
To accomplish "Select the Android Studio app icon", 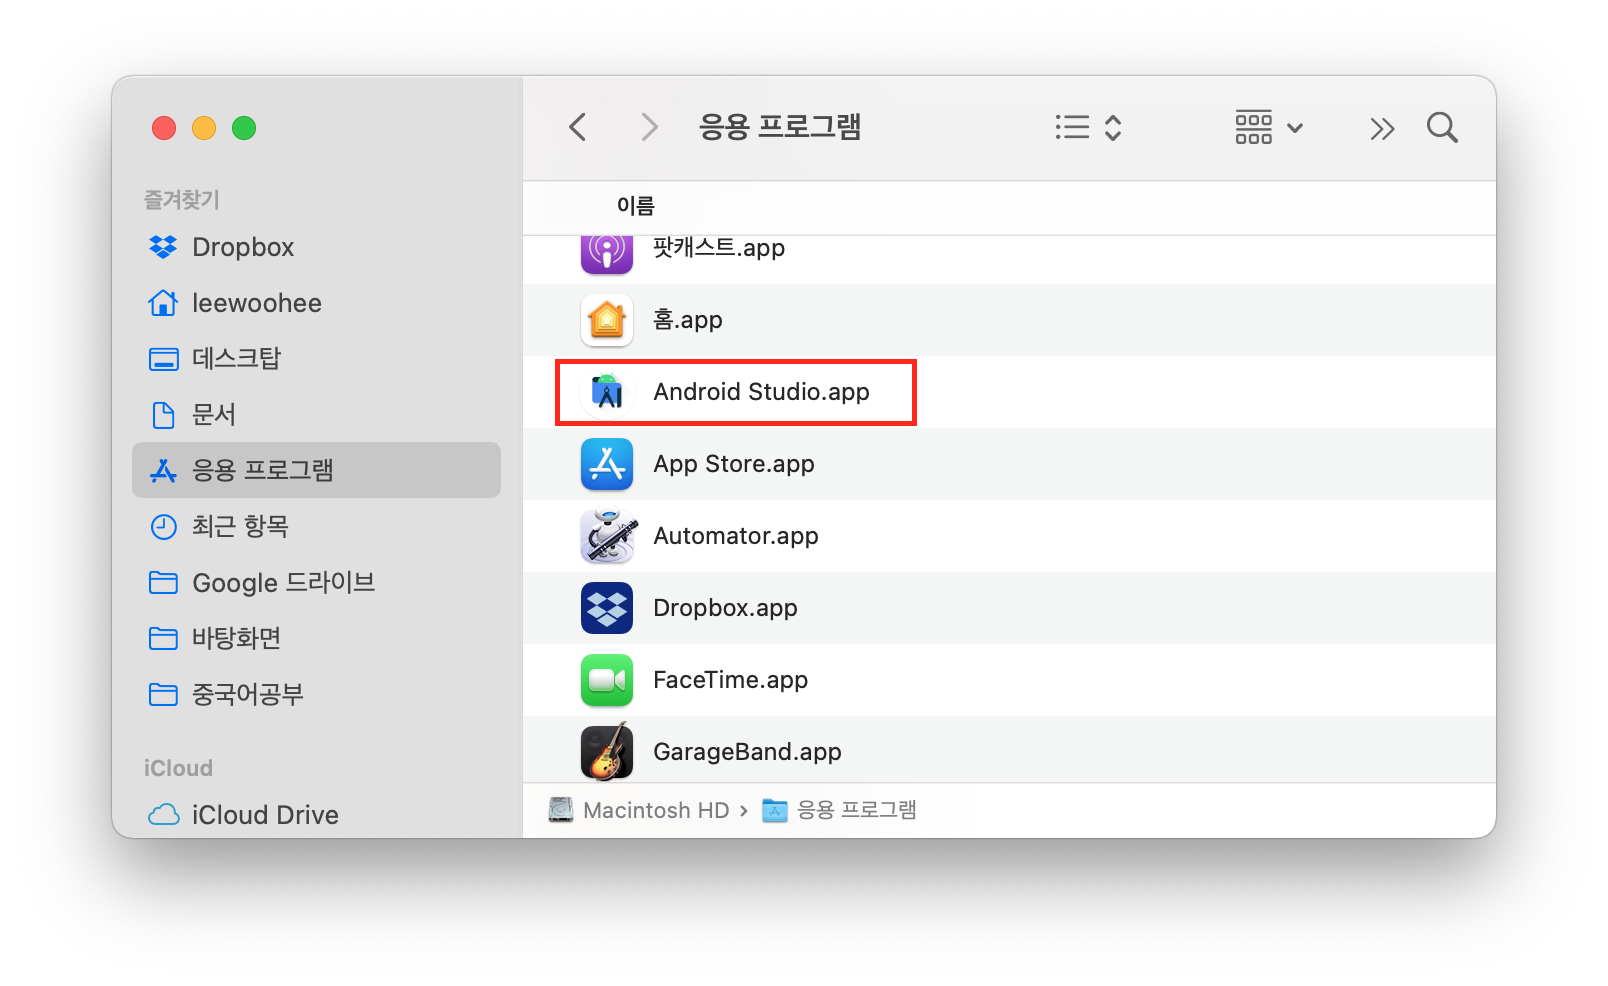I will point(607,392).
